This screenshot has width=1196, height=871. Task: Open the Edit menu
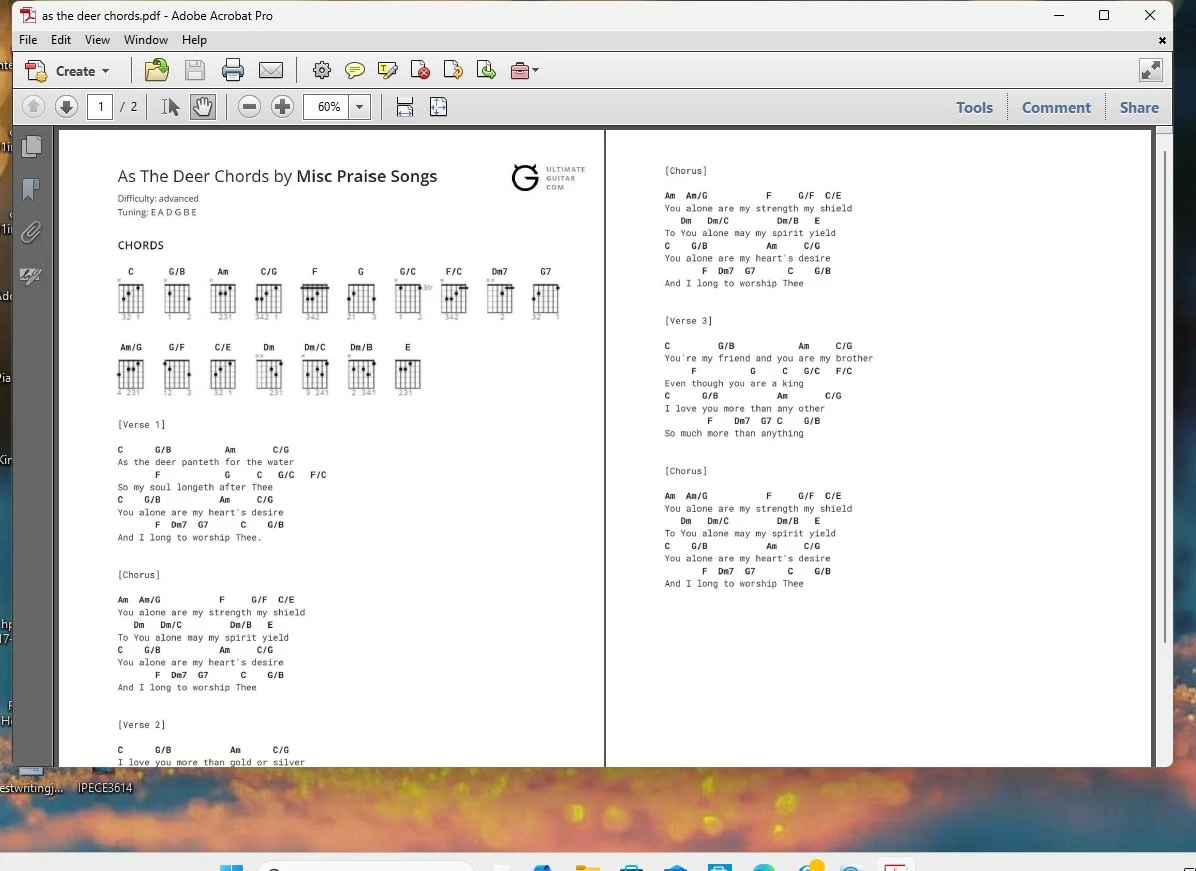[61, 40]
